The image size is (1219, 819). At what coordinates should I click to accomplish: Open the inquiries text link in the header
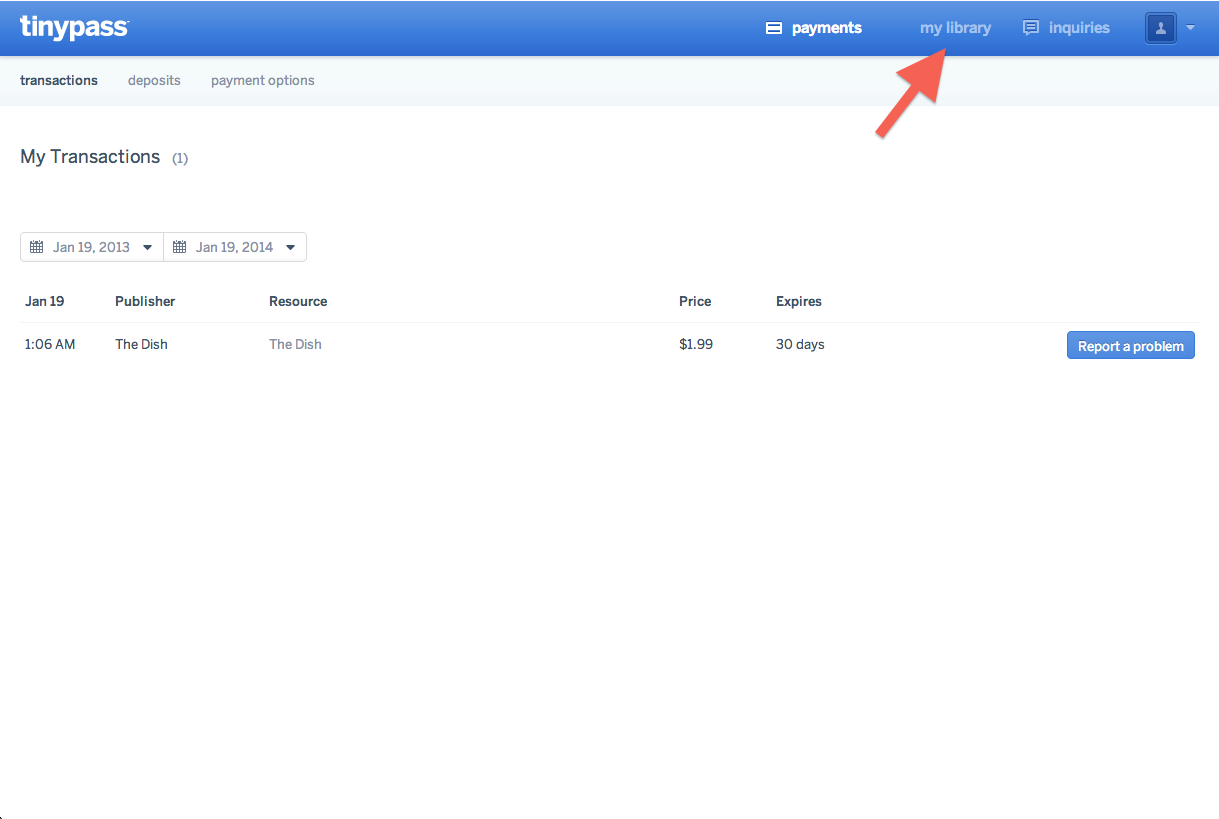(1079, 28)
